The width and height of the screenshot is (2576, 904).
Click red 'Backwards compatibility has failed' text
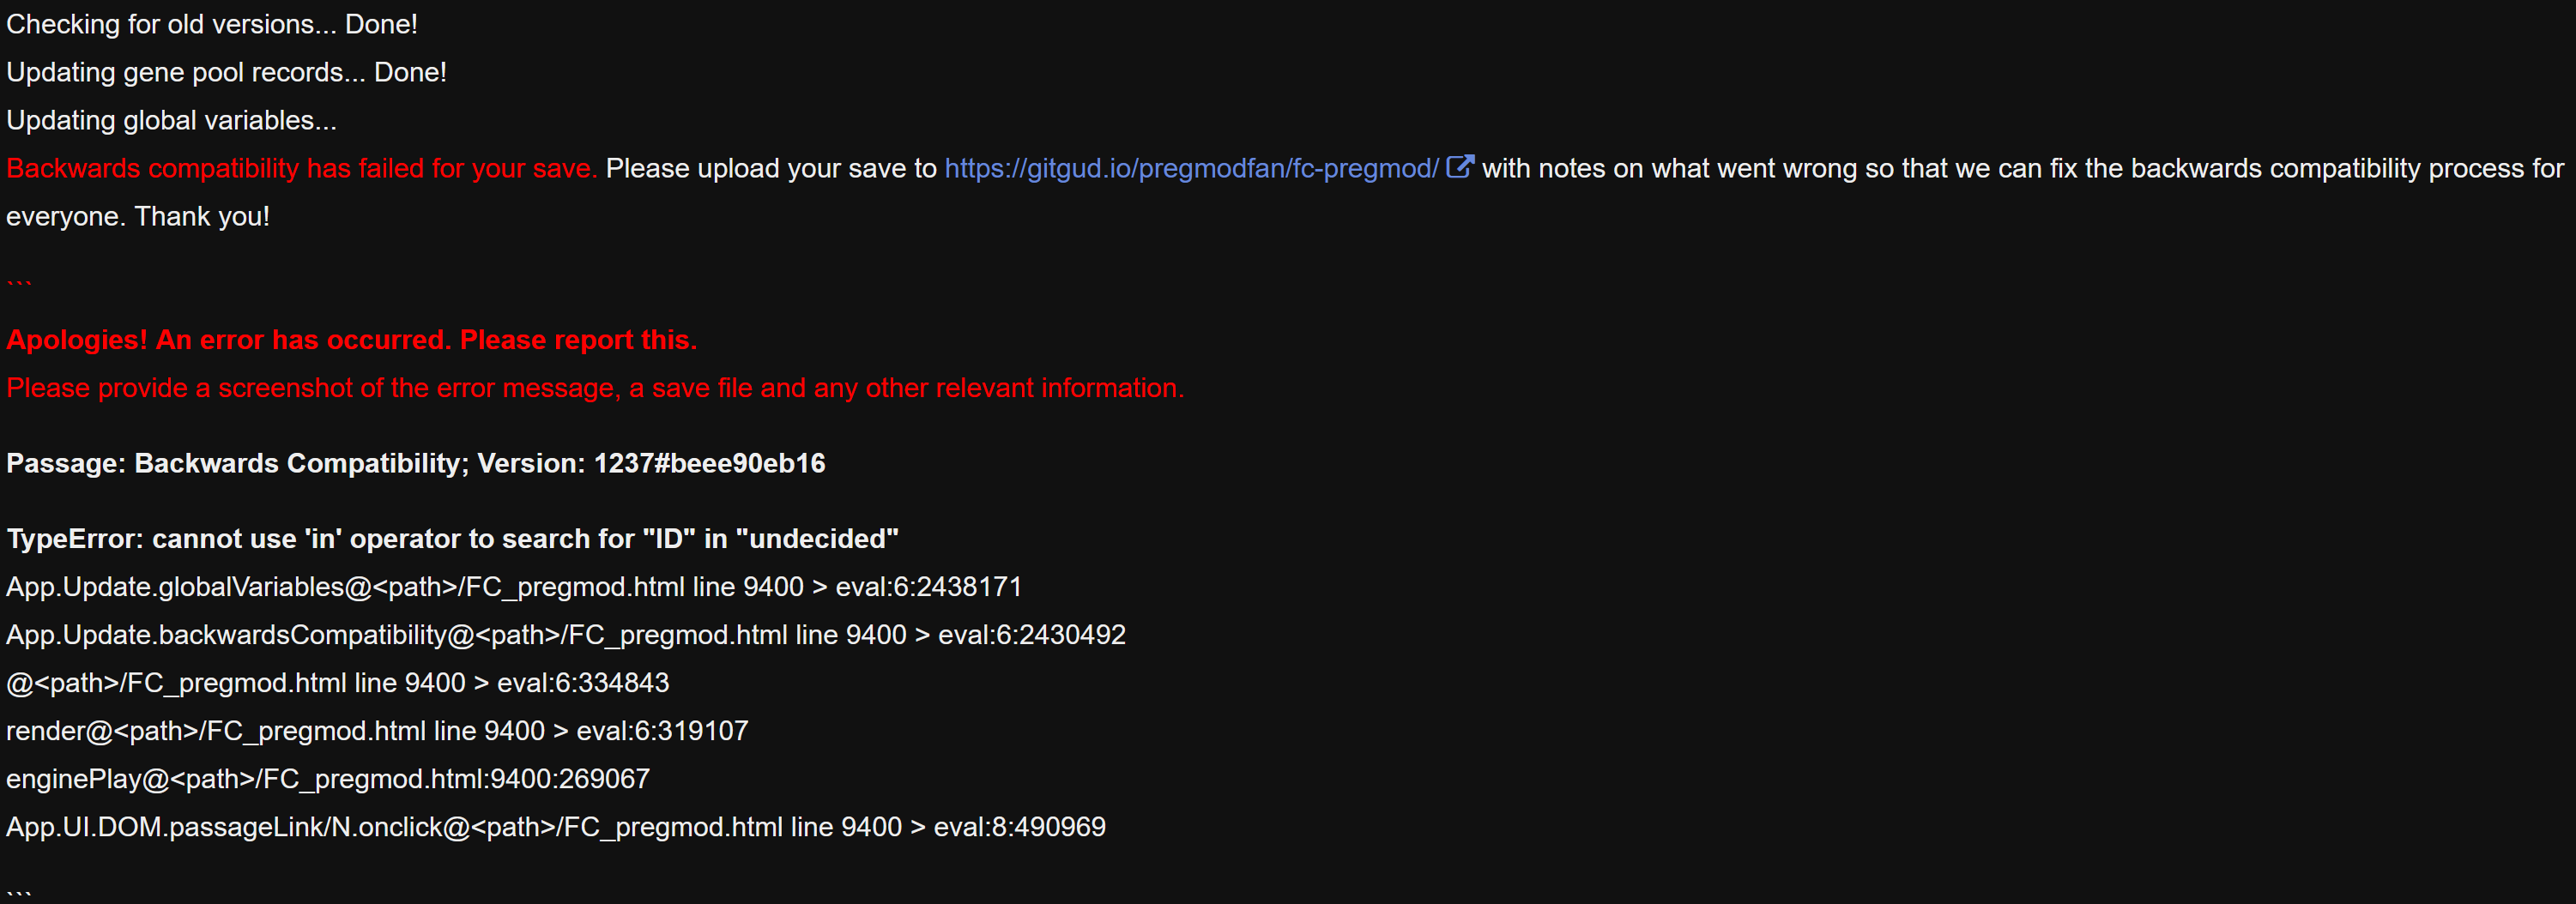click(x=301, y=168)
